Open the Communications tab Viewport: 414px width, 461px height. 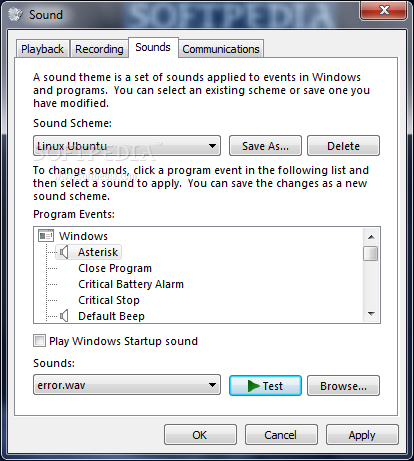(221, 49)
